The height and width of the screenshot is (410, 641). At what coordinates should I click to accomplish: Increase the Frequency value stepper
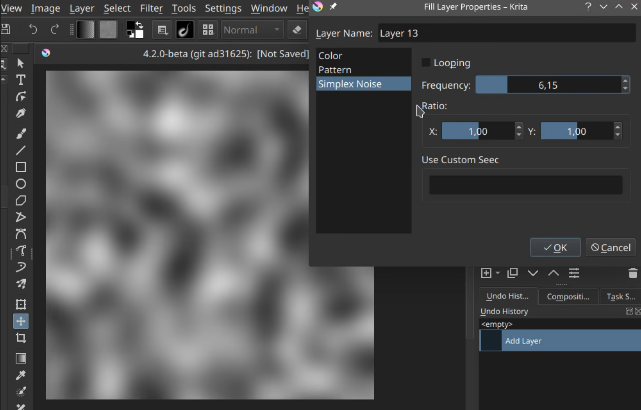625,81
